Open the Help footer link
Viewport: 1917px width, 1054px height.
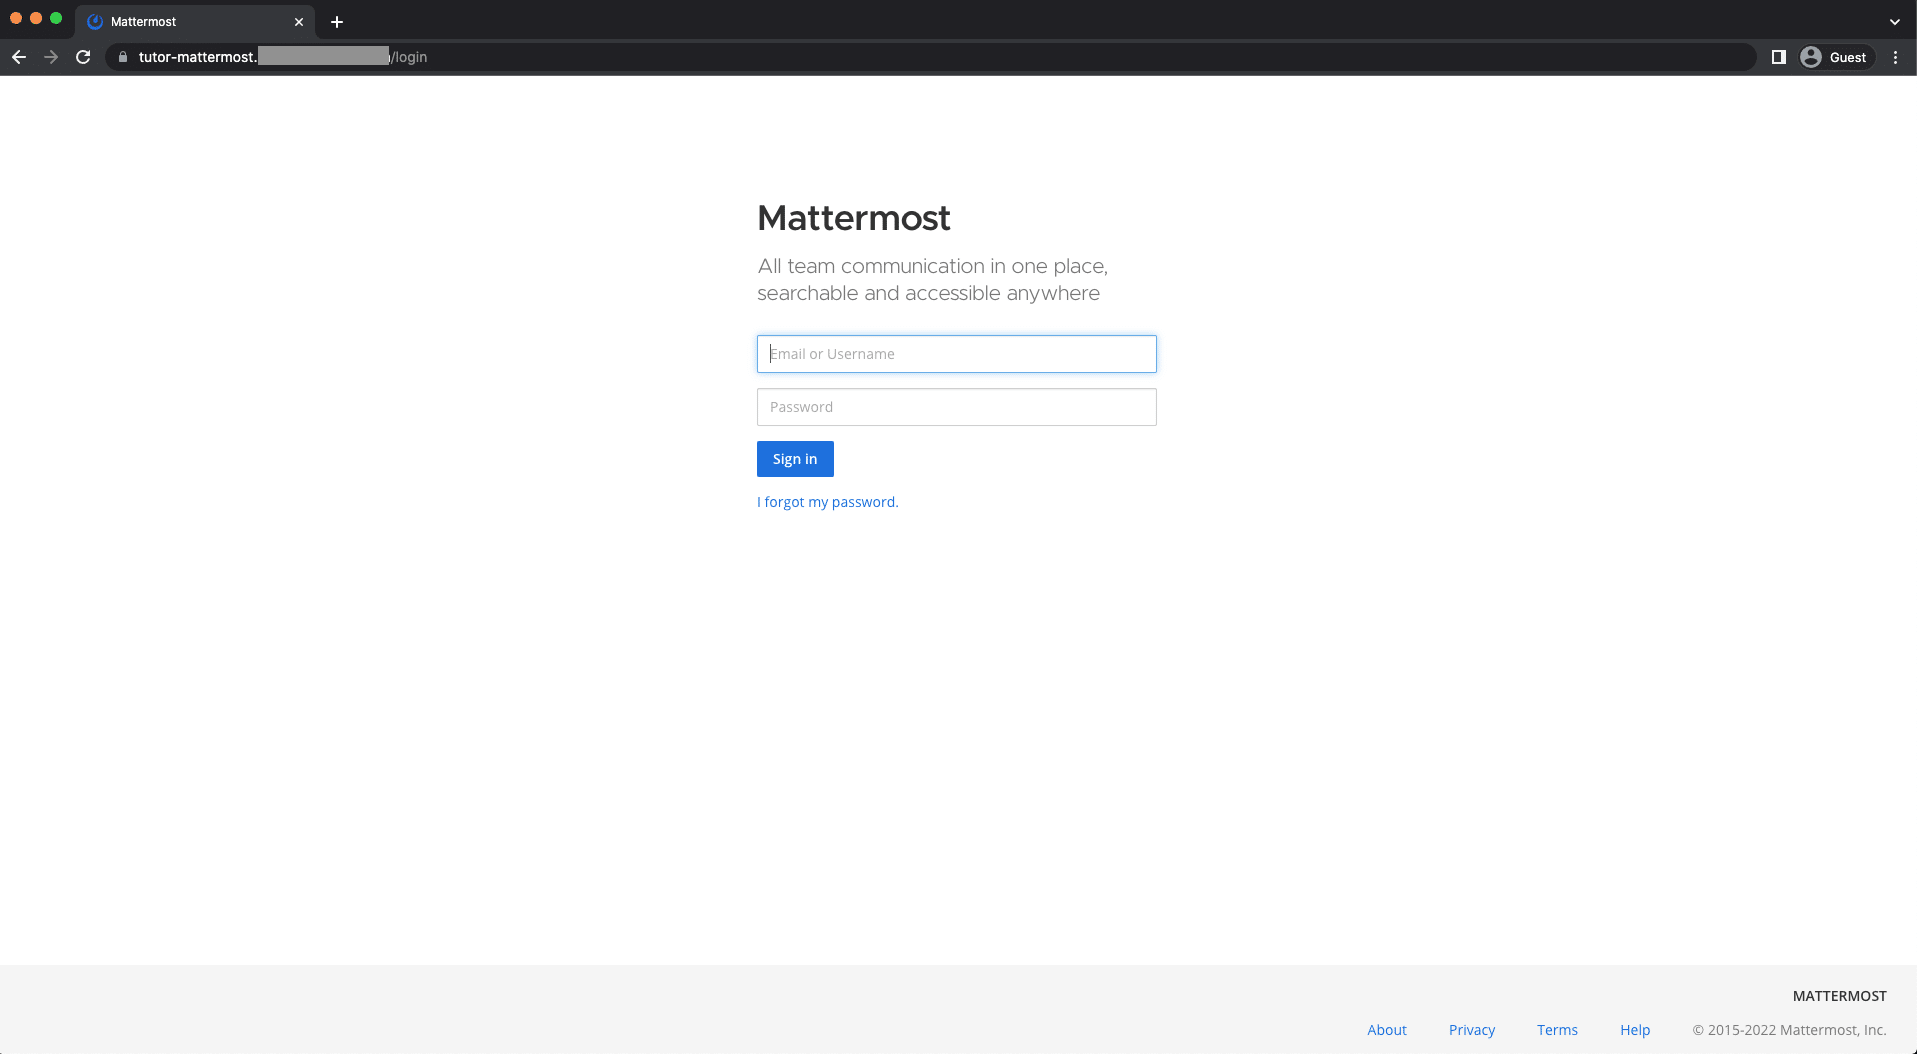1635,1030
